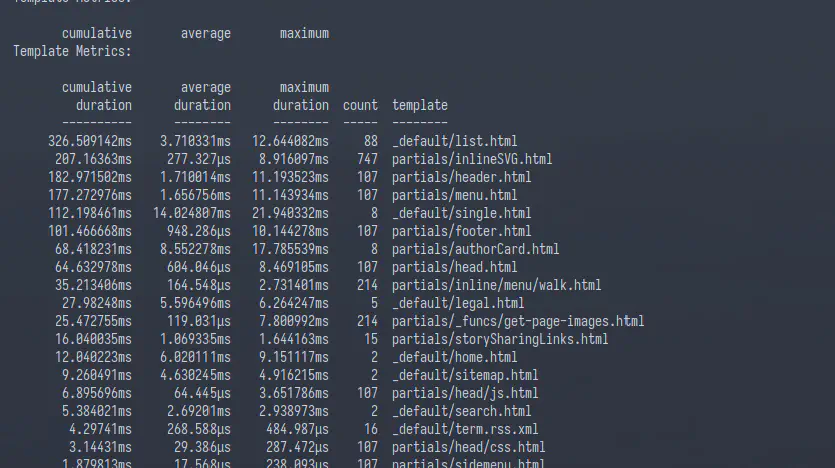Click partials/storySharingLinks.html entry
835x468 pixels.
pyautogui.click(x=500, y=339)
